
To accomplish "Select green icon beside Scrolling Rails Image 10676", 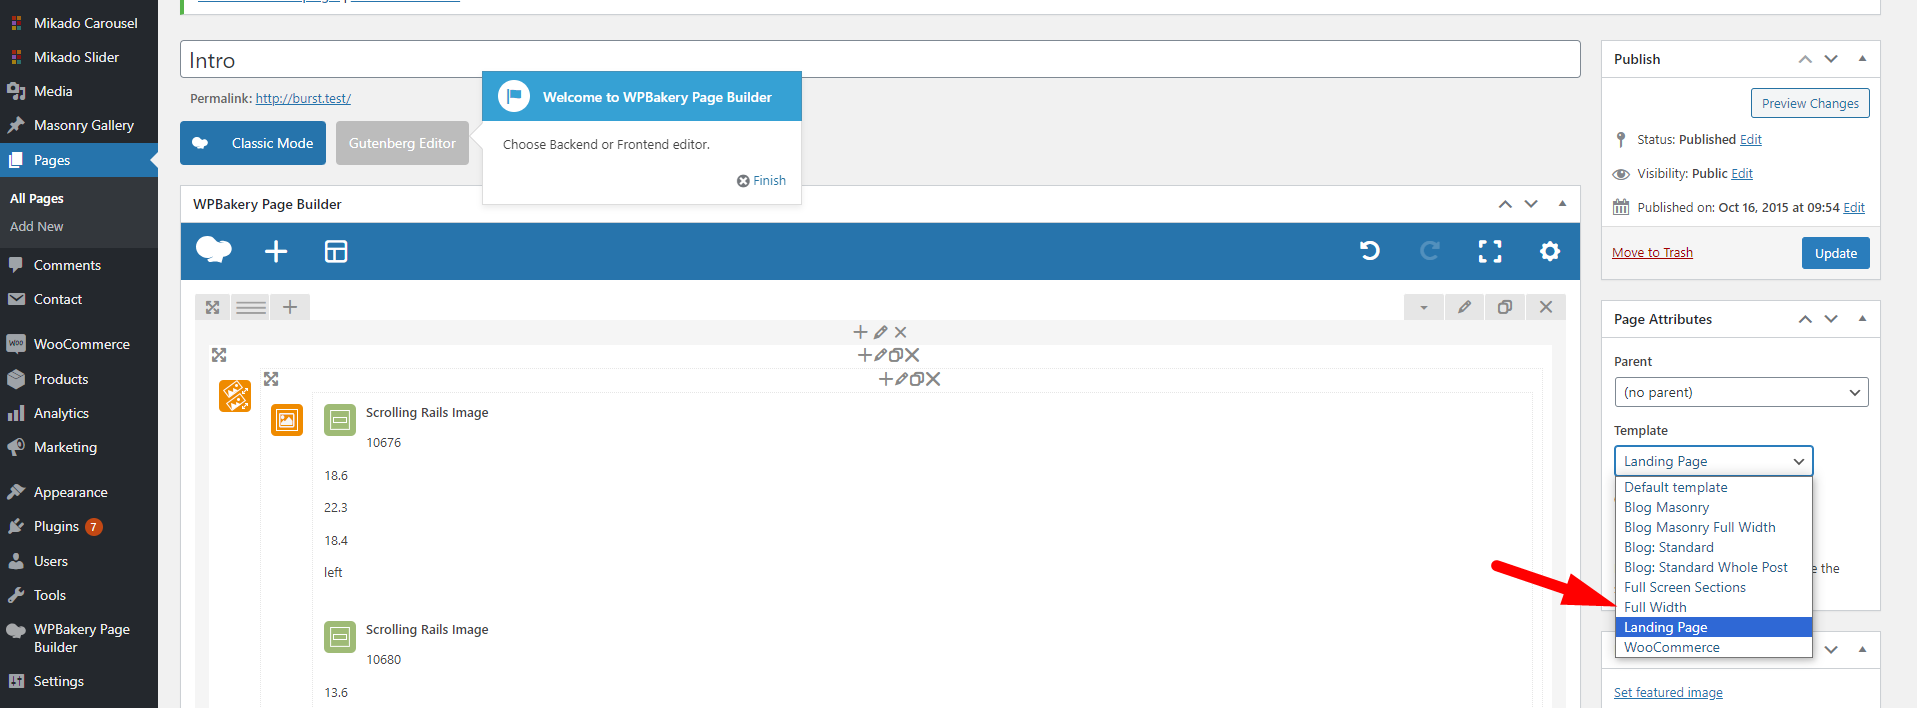I will click(340, 420).
